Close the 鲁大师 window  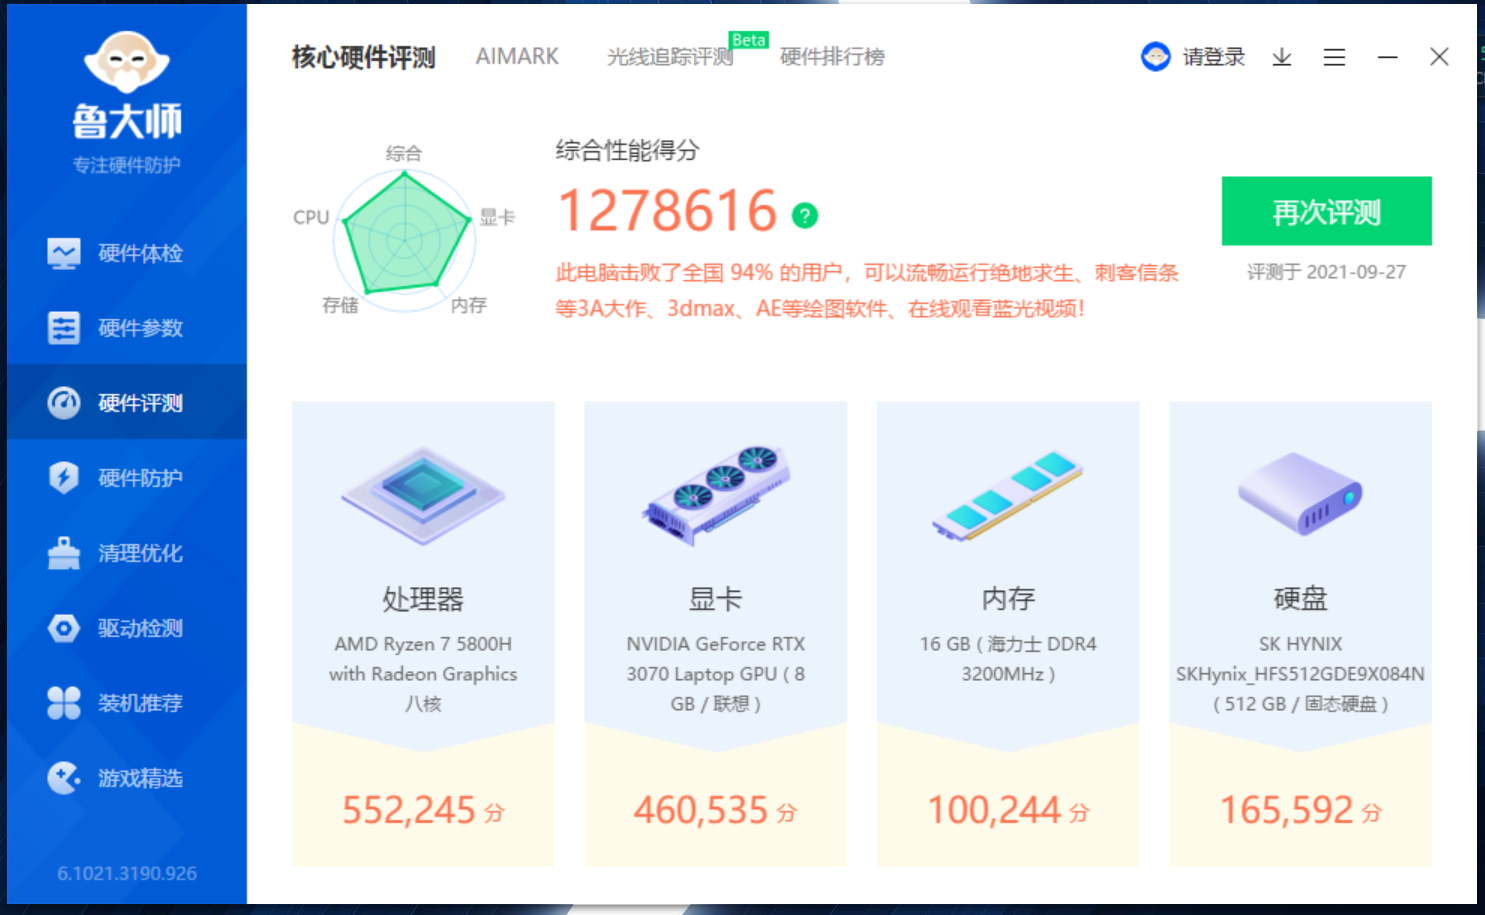[1439, 57]
